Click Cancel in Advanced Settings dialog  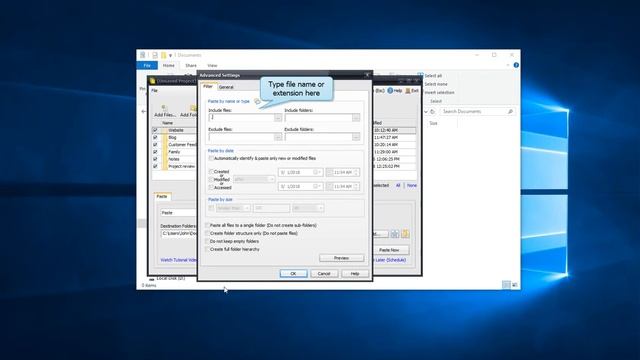pyautogui.click(x=324, y=273)
